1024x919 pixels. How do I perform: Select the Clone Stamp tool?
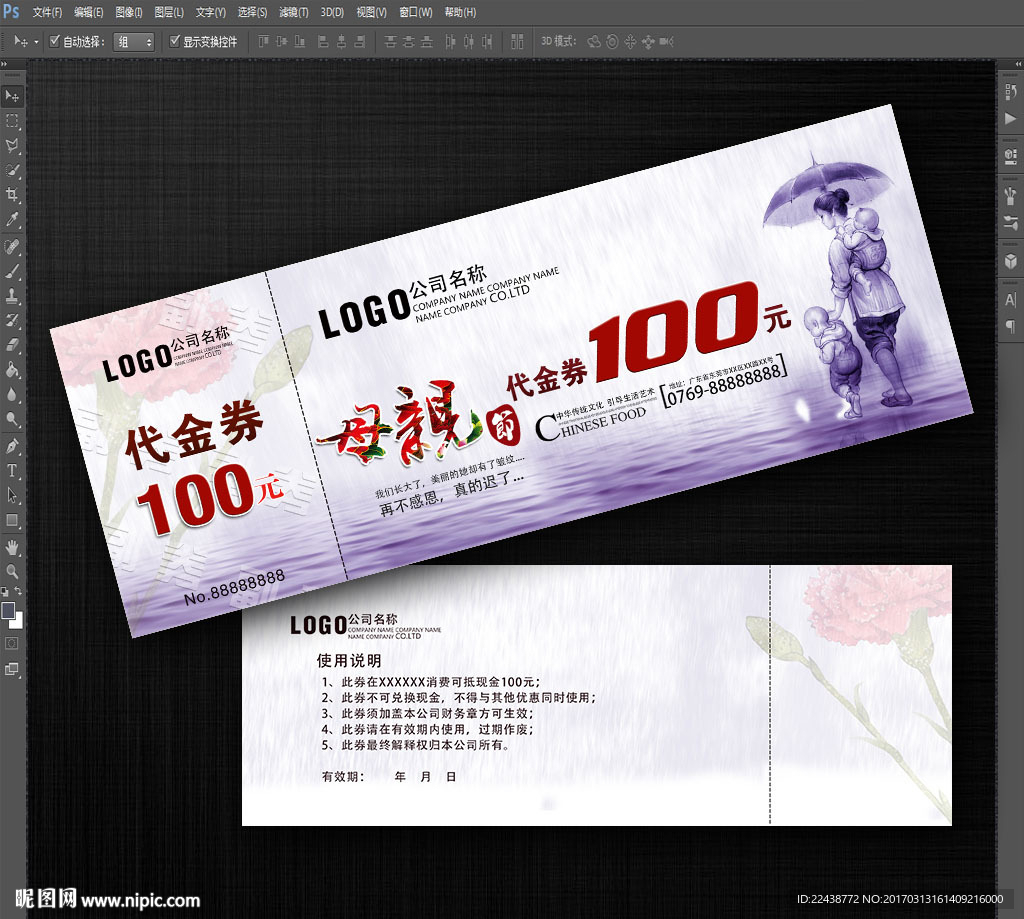point(12,296)
